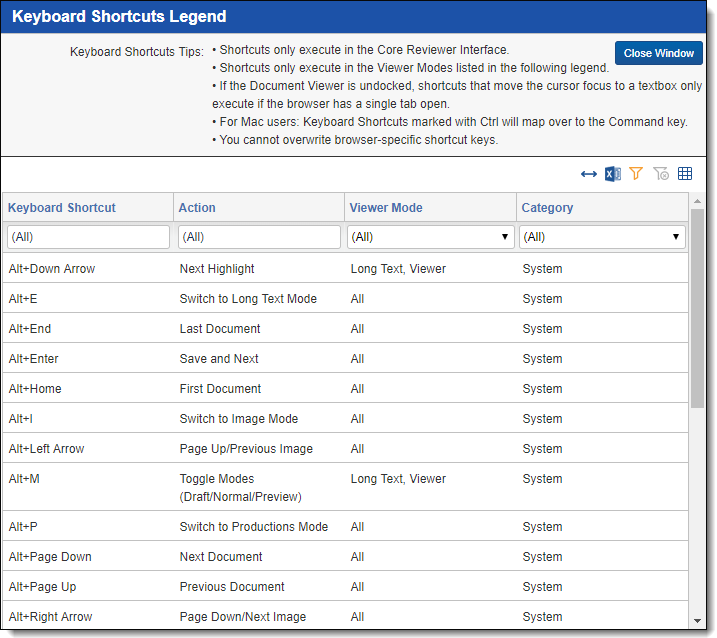
Task: Click the vertical scrollbar thumb
Action: pos(697,308)
